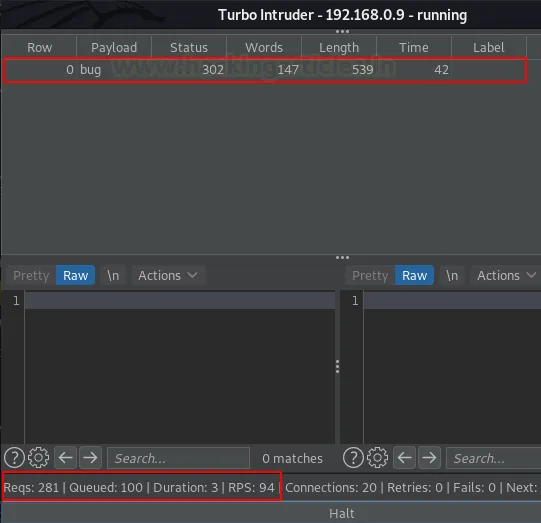This screenshot has width=541, height=523.
Task: Select the dots handle above the results table
Action: [342, 31]
